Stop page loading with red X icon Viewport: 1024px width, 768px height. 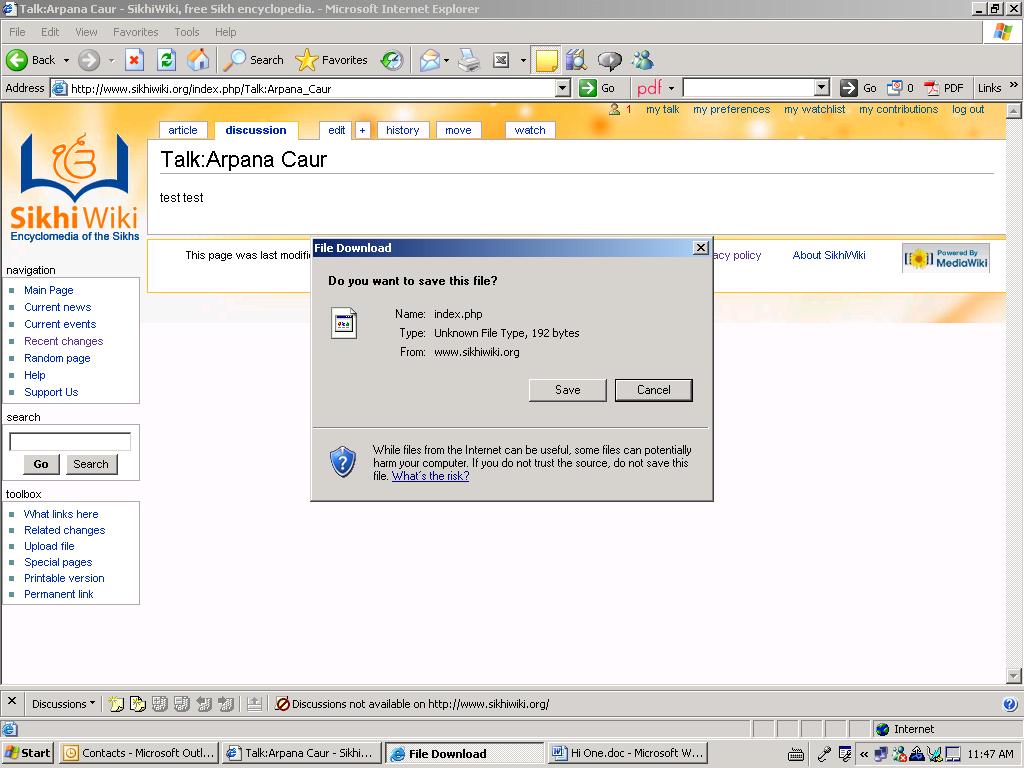134,60
